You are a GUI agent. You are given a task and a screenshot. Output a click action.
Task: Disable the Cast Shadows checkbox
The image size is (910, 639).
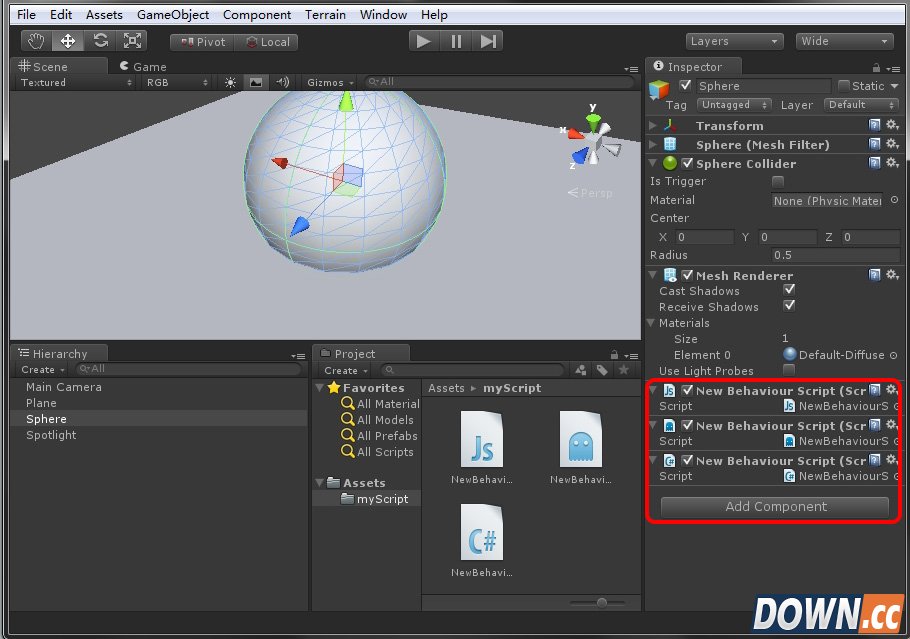[790, 289]
